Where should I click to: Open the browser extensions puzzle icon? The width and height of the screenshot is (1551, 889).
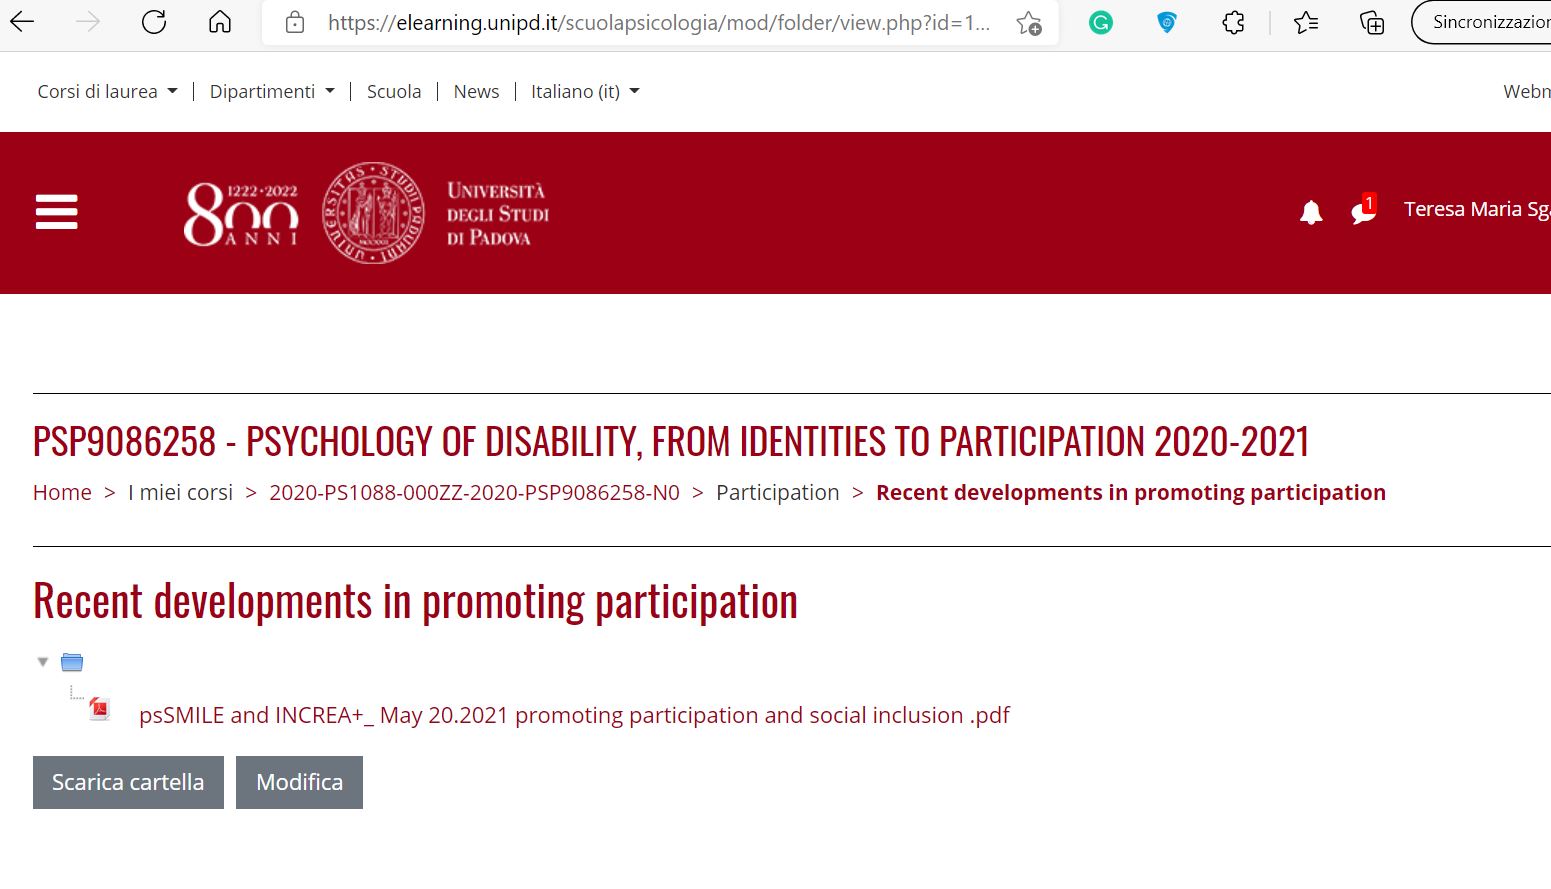tap(1234, 22)
